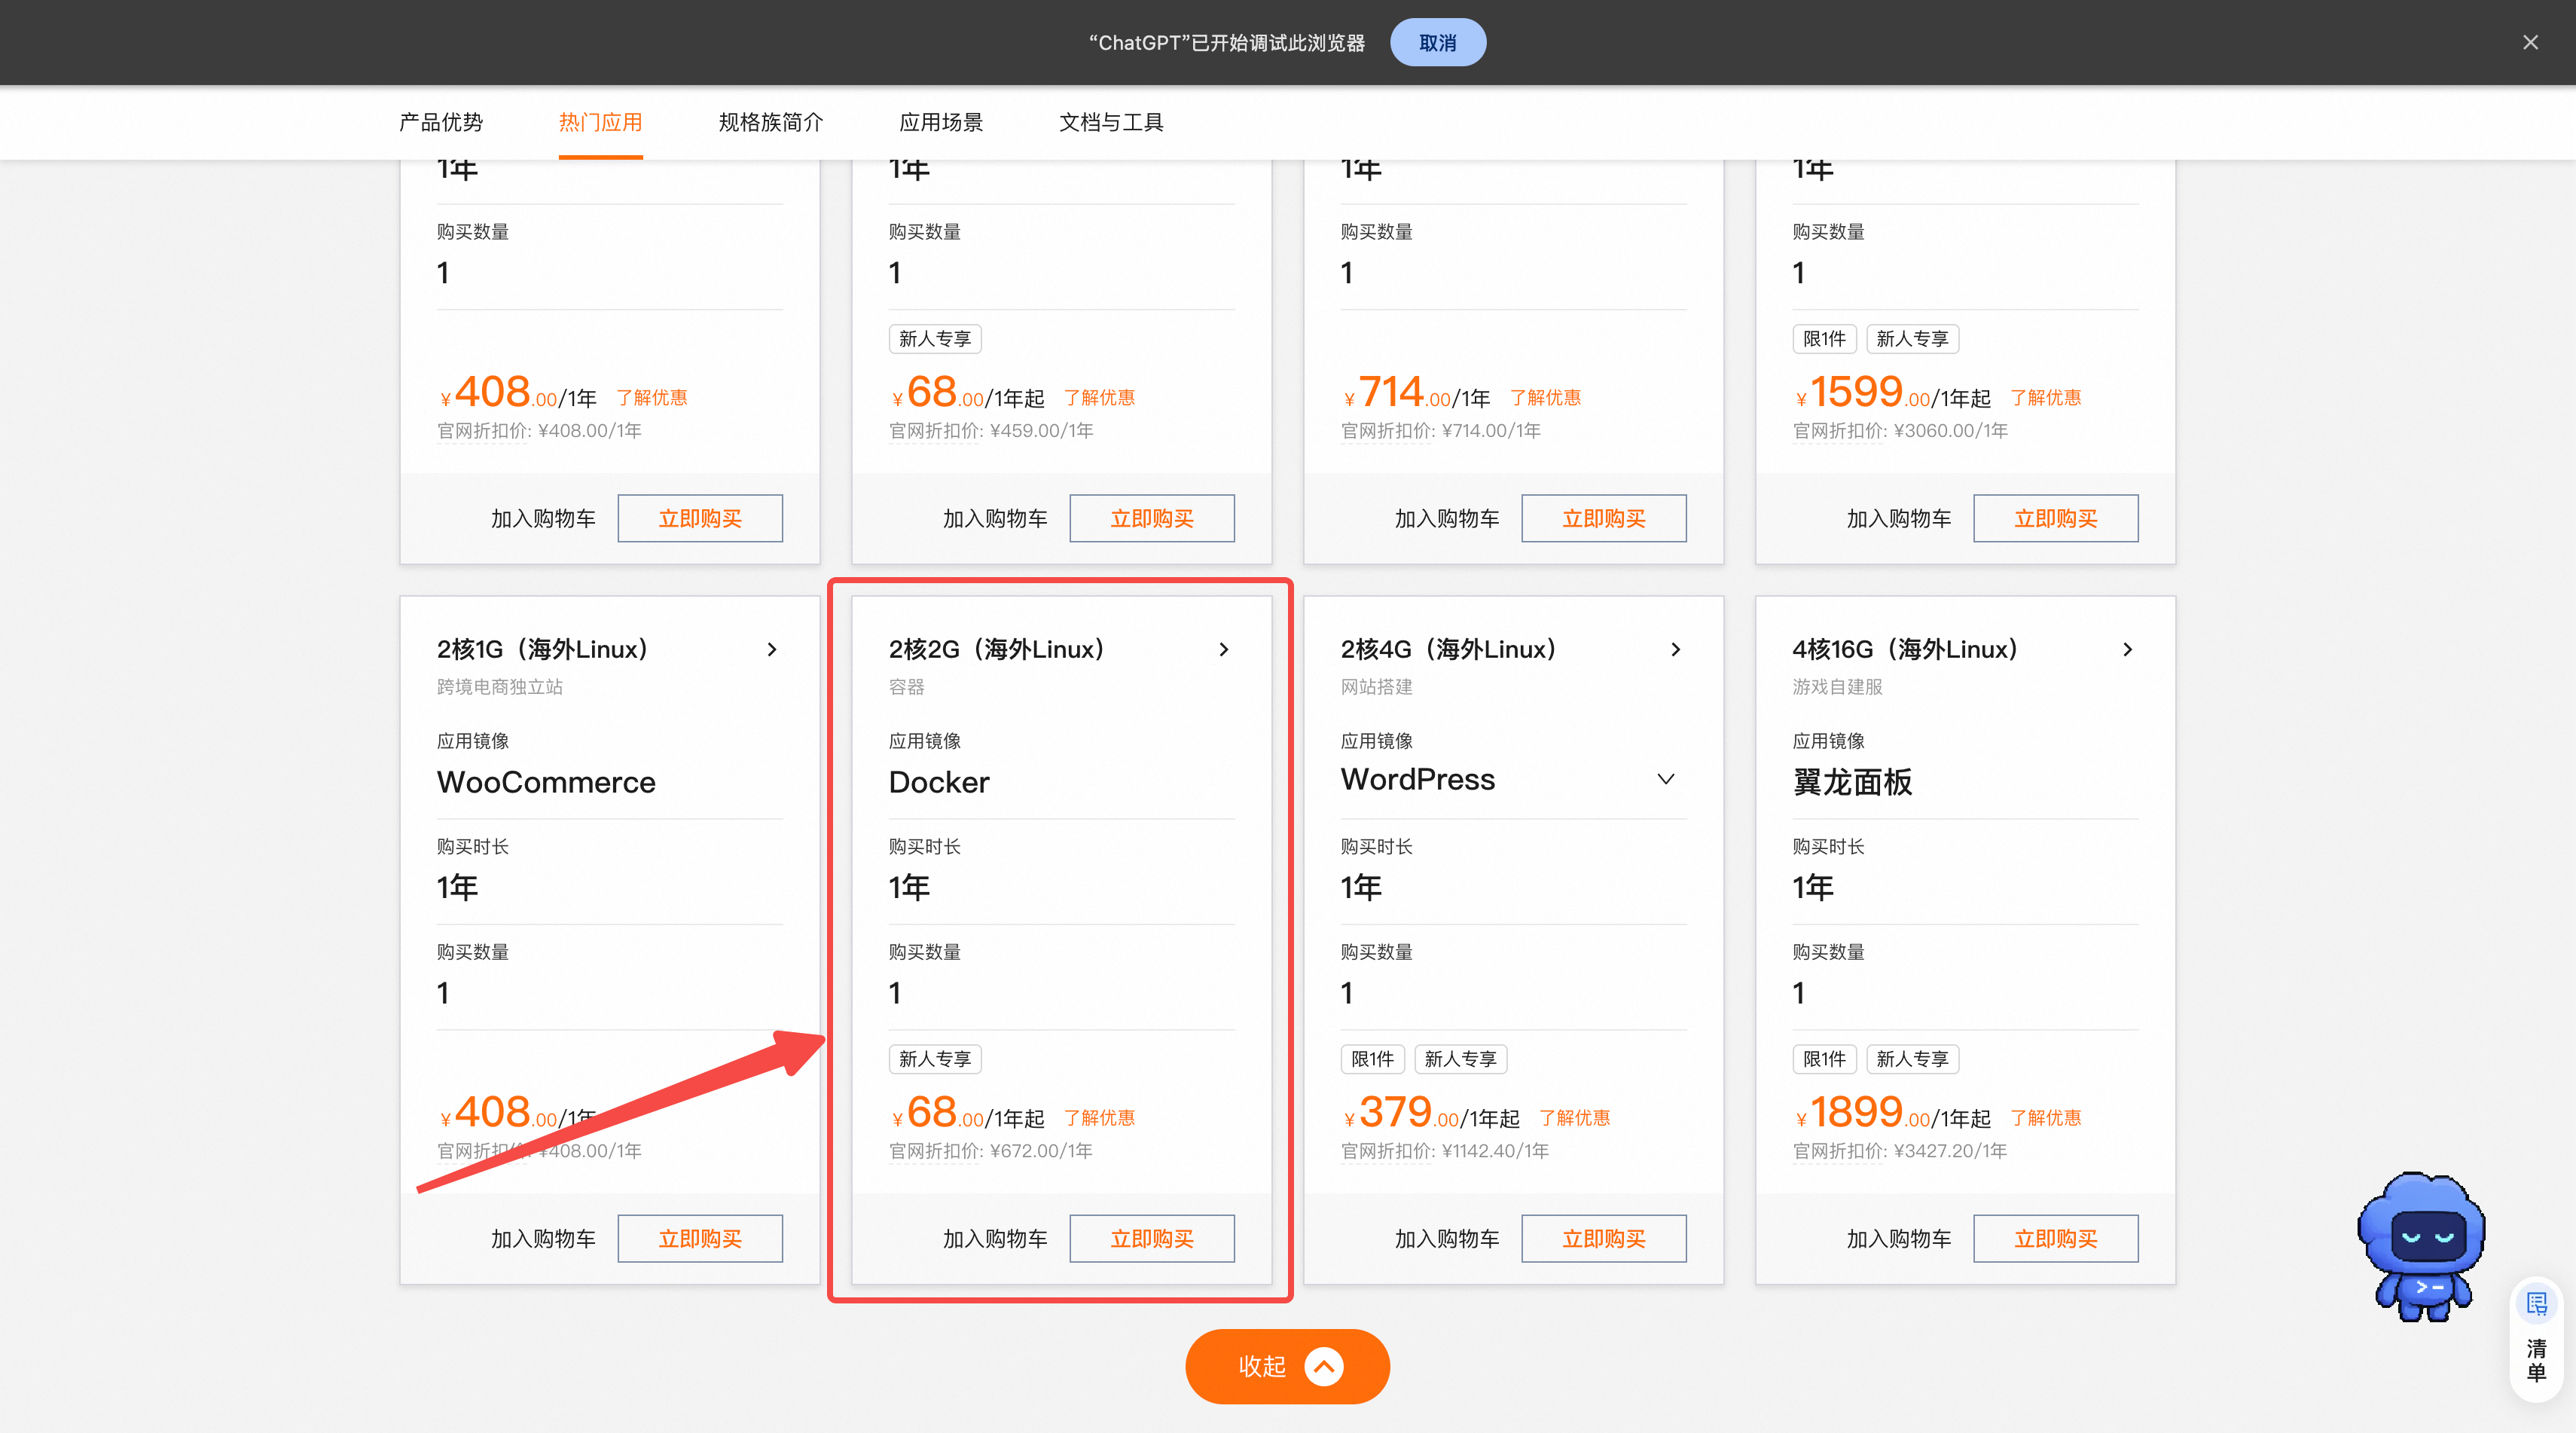Buy the ¥714 plan with 立即购买
Image resolution: width=2576 pixels, height=1433 pixels.
pyautogui.click(x=1604, y=518)
